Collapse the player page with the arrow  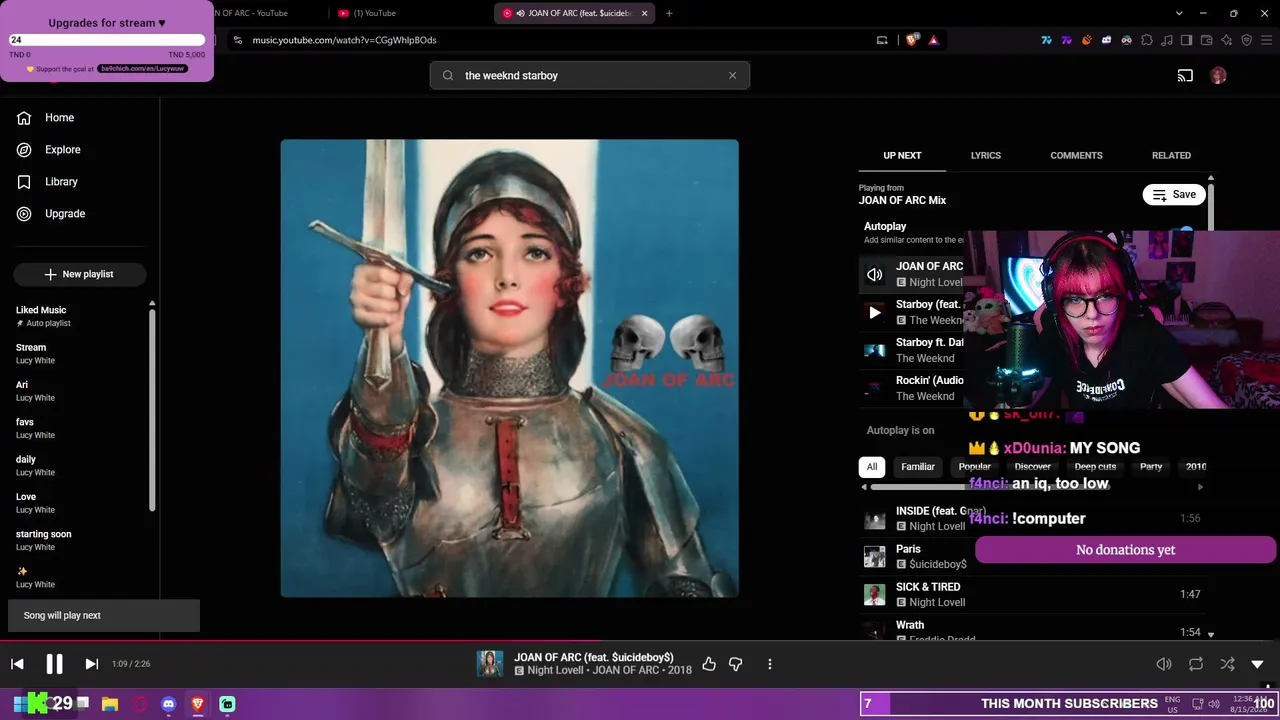click(x=1258, y=664)
